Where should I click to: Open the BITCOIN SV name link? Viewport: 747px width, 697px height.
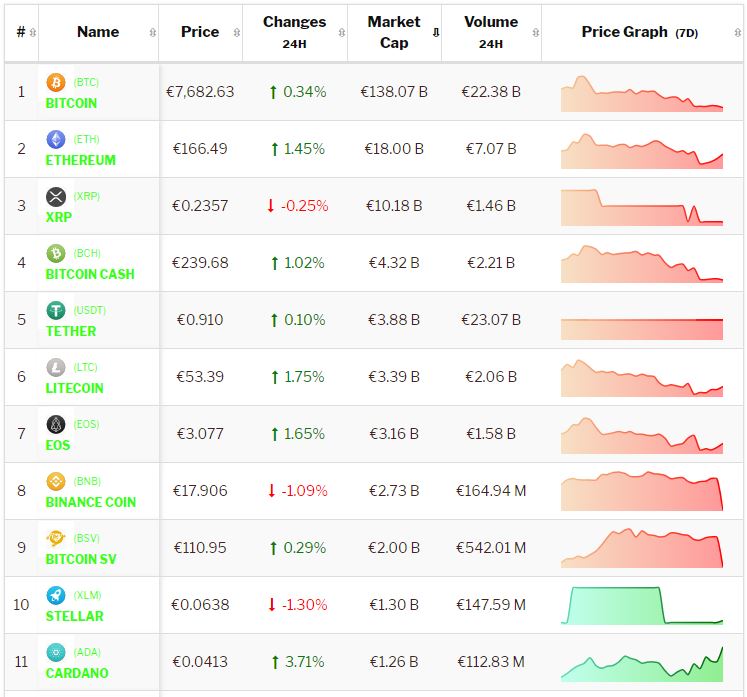coord(81,559)
